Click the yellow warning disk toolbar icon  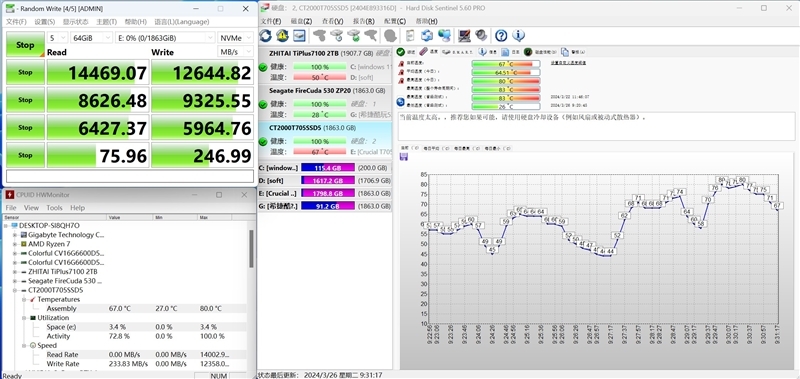pos(282,35)
